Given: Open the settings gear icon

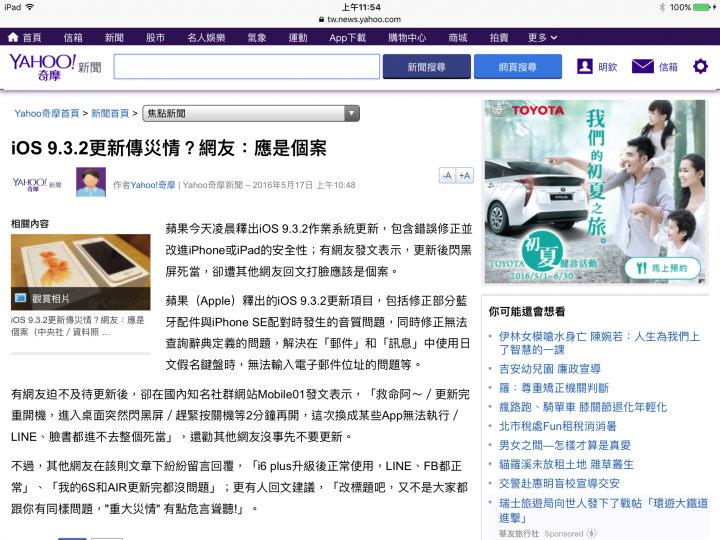Looking at the screenshot, I should point(700,67).
